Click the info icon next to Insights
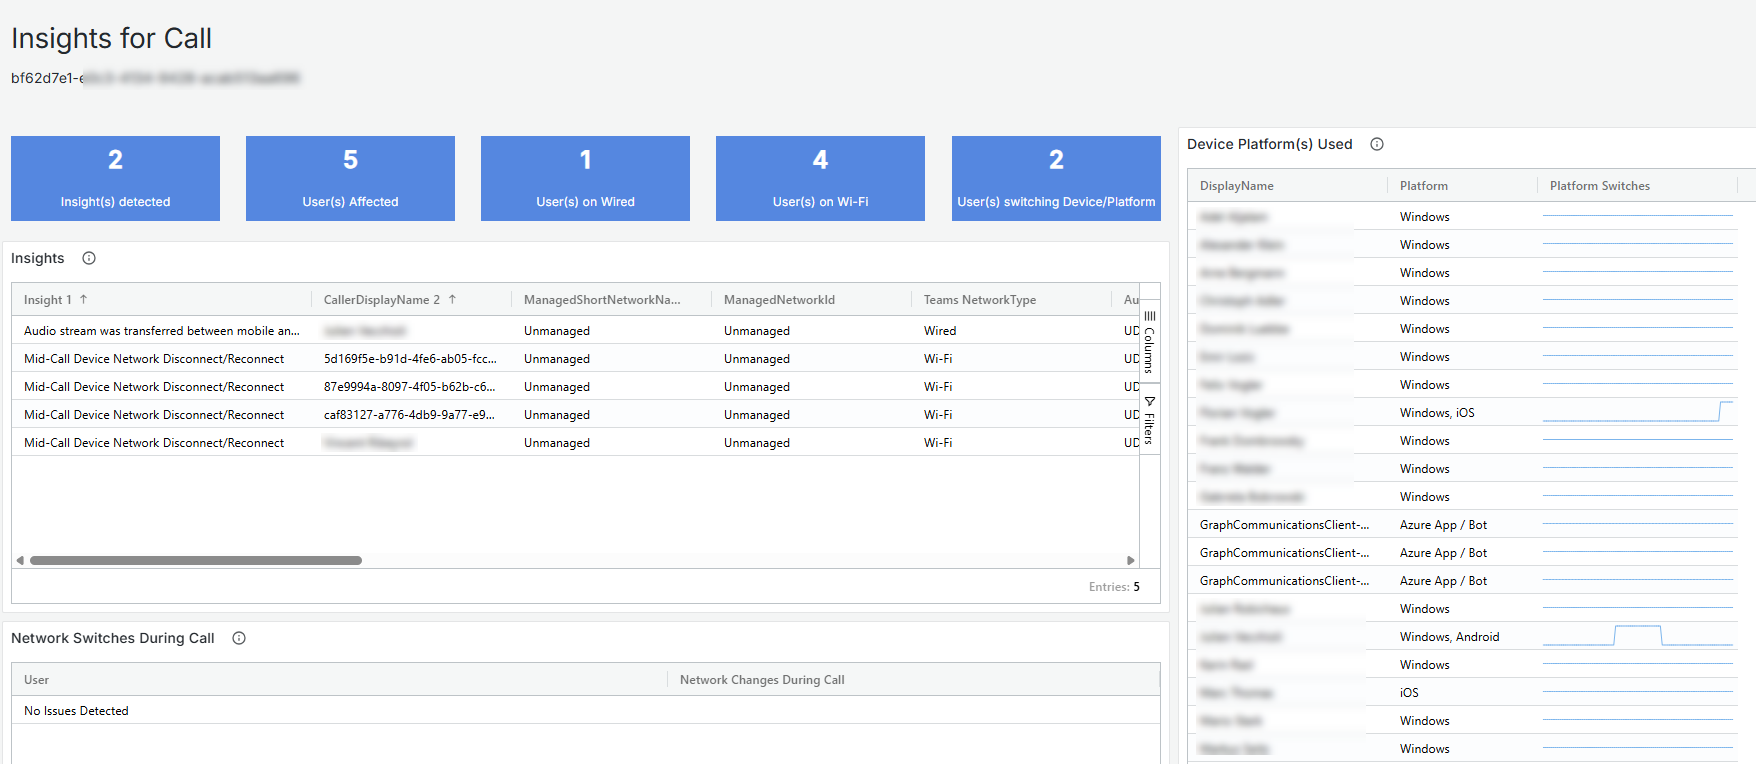 [x=89, y=258]
